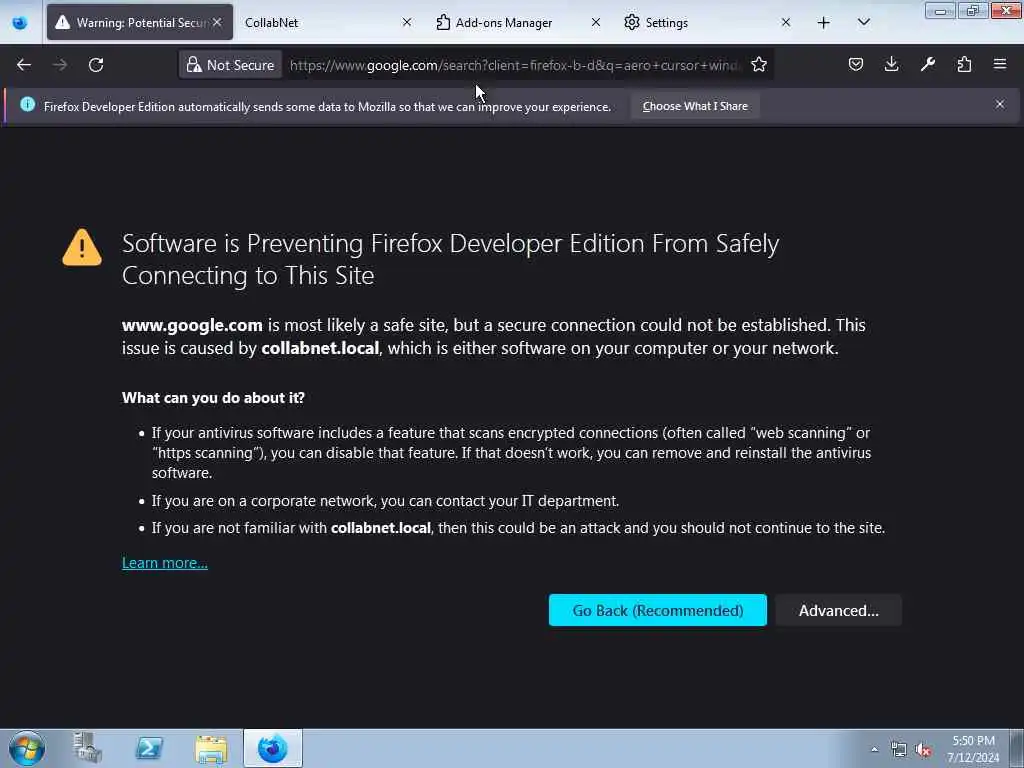Open PowerShell from the taskbar
This screenshot has width=1024, height=768.
click(149, 748)
